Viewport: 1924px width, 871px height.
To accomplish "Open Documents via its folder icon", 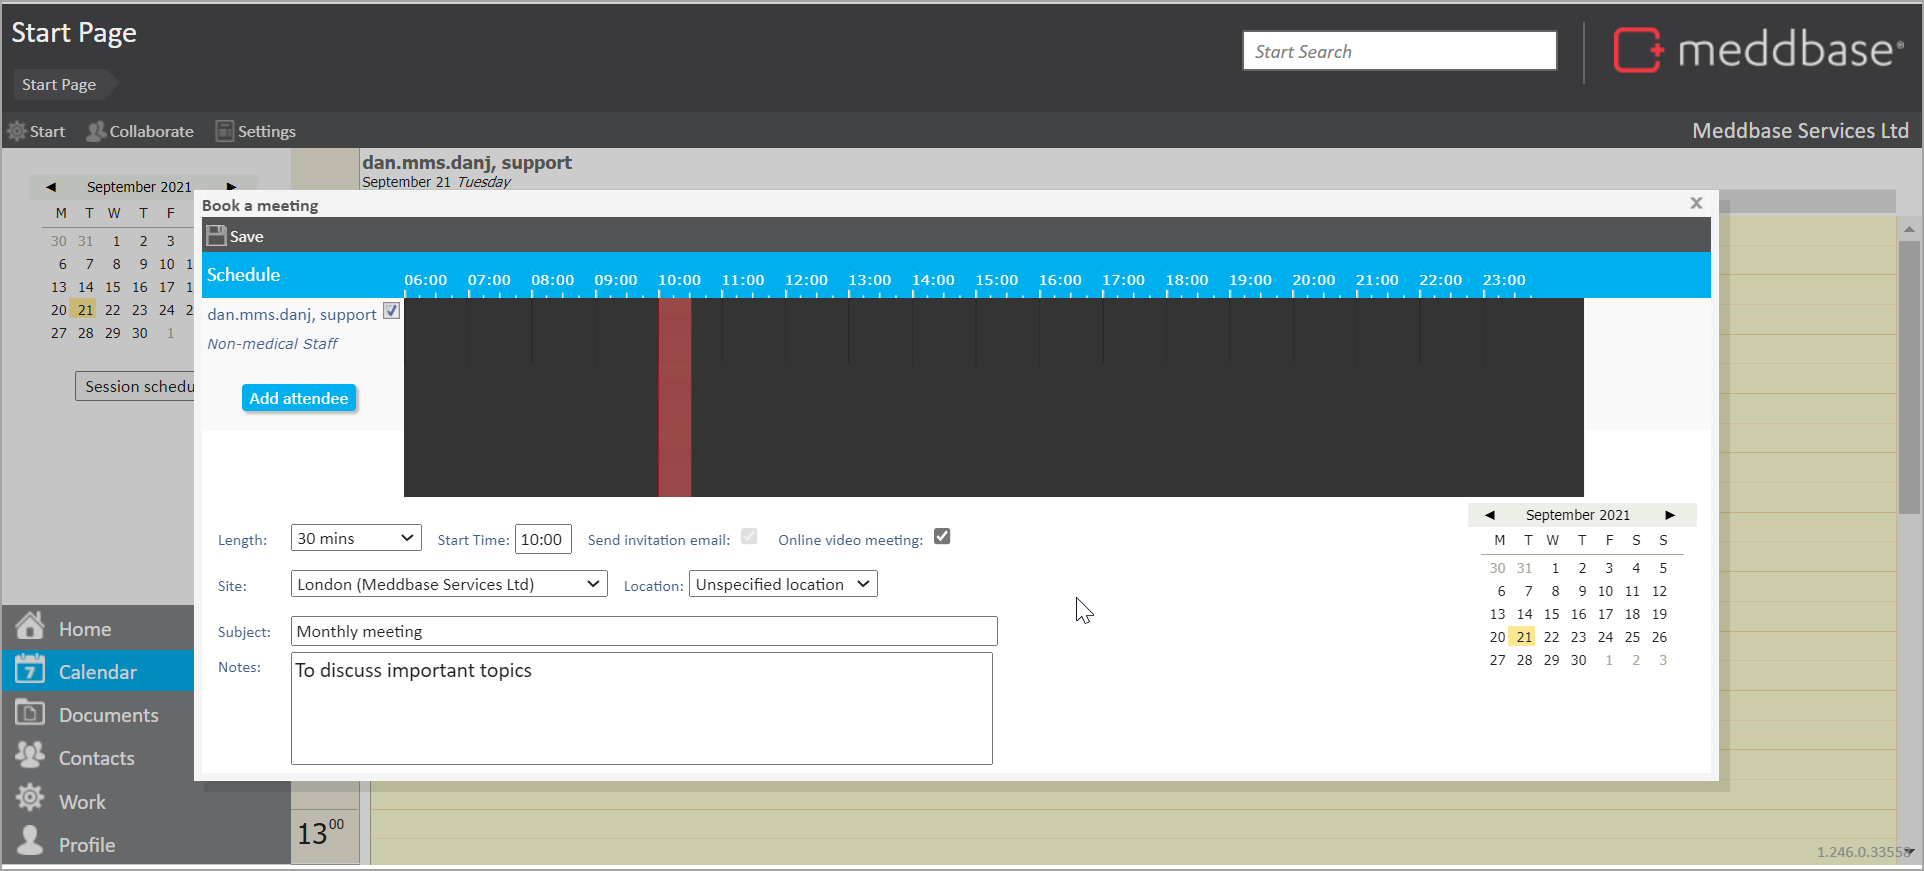I will [30, 713].
